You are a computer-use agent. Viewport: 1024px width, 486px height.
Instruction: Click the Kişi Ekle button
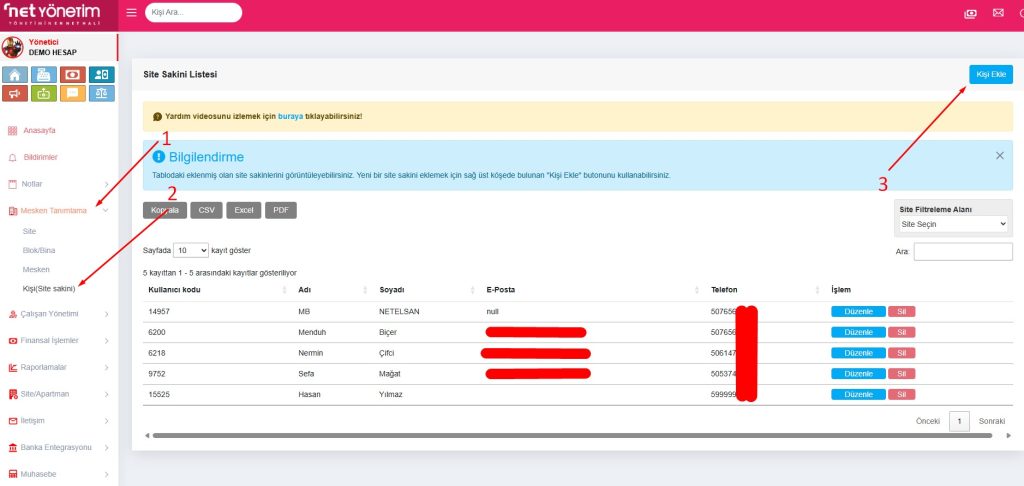tap(990, 74)
